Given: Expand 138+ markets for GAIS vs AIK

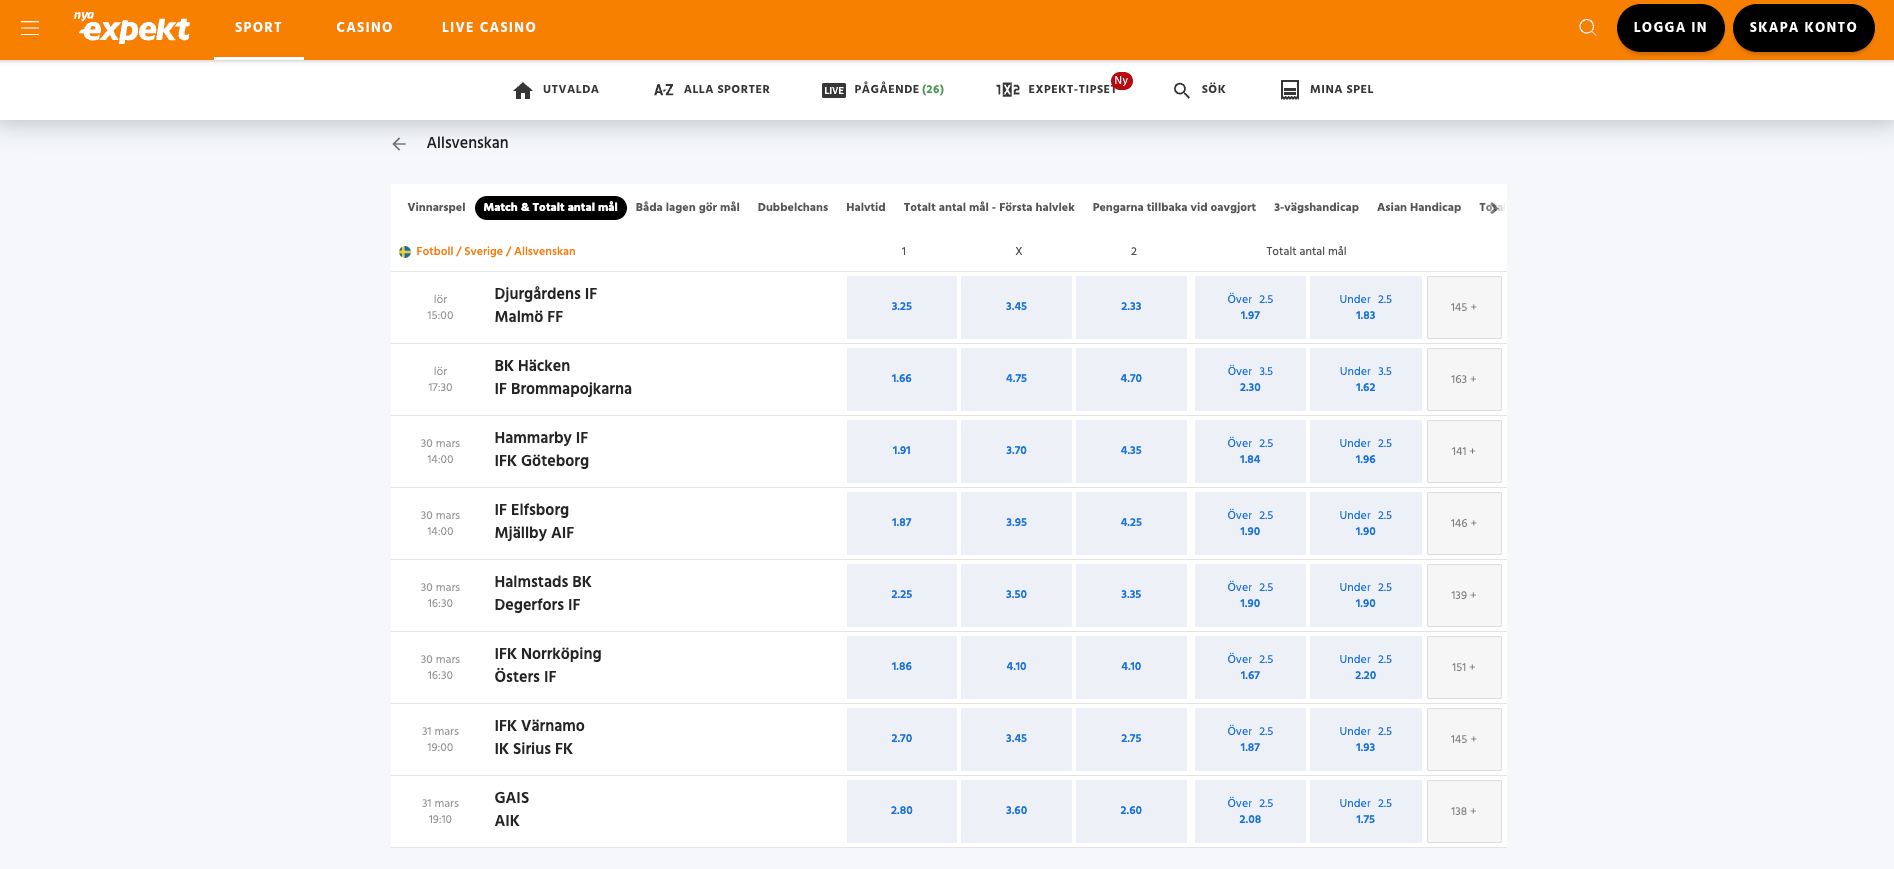Looking at the screenshot, I should coord(1464,811).
